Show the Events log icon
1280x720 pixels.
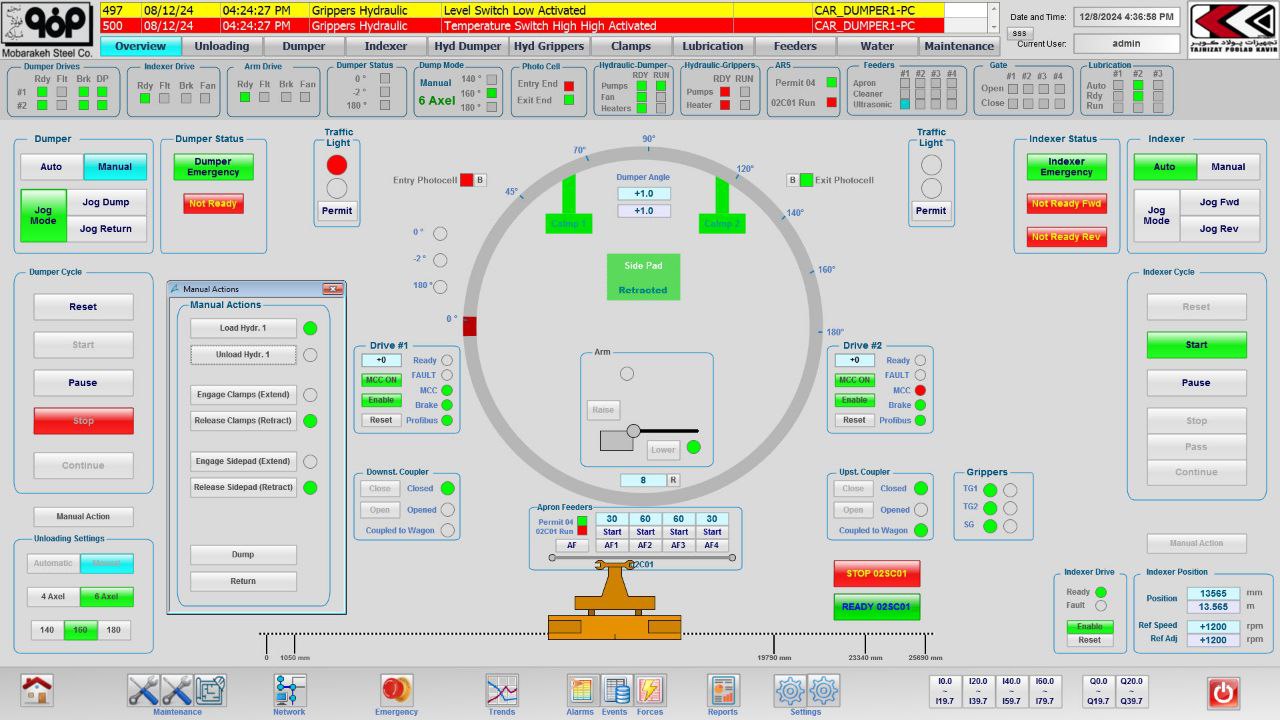point(616,690)
